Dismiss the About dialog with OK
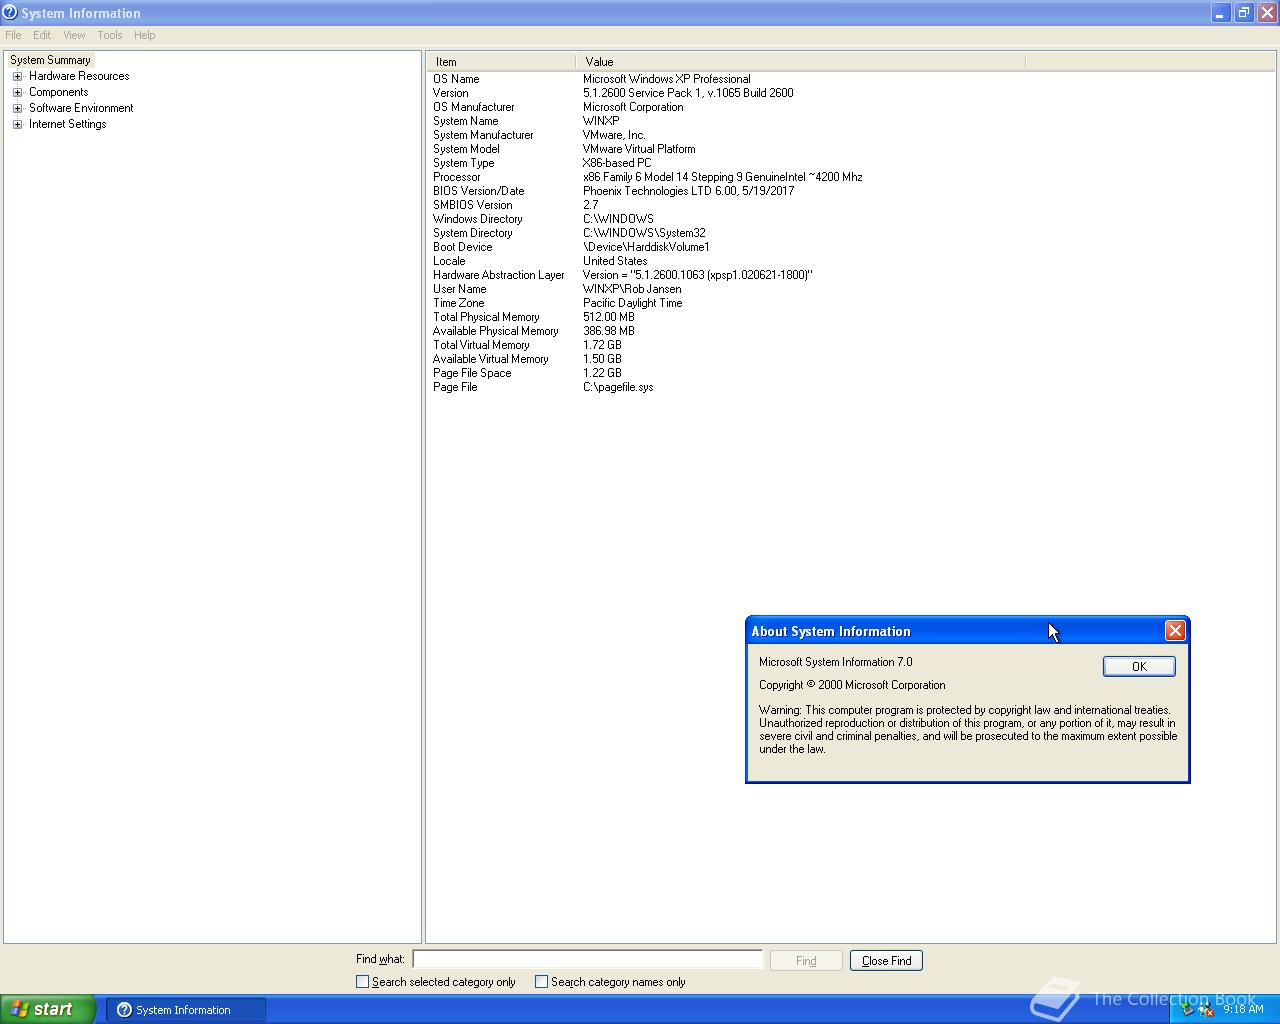 [1138, 665]
